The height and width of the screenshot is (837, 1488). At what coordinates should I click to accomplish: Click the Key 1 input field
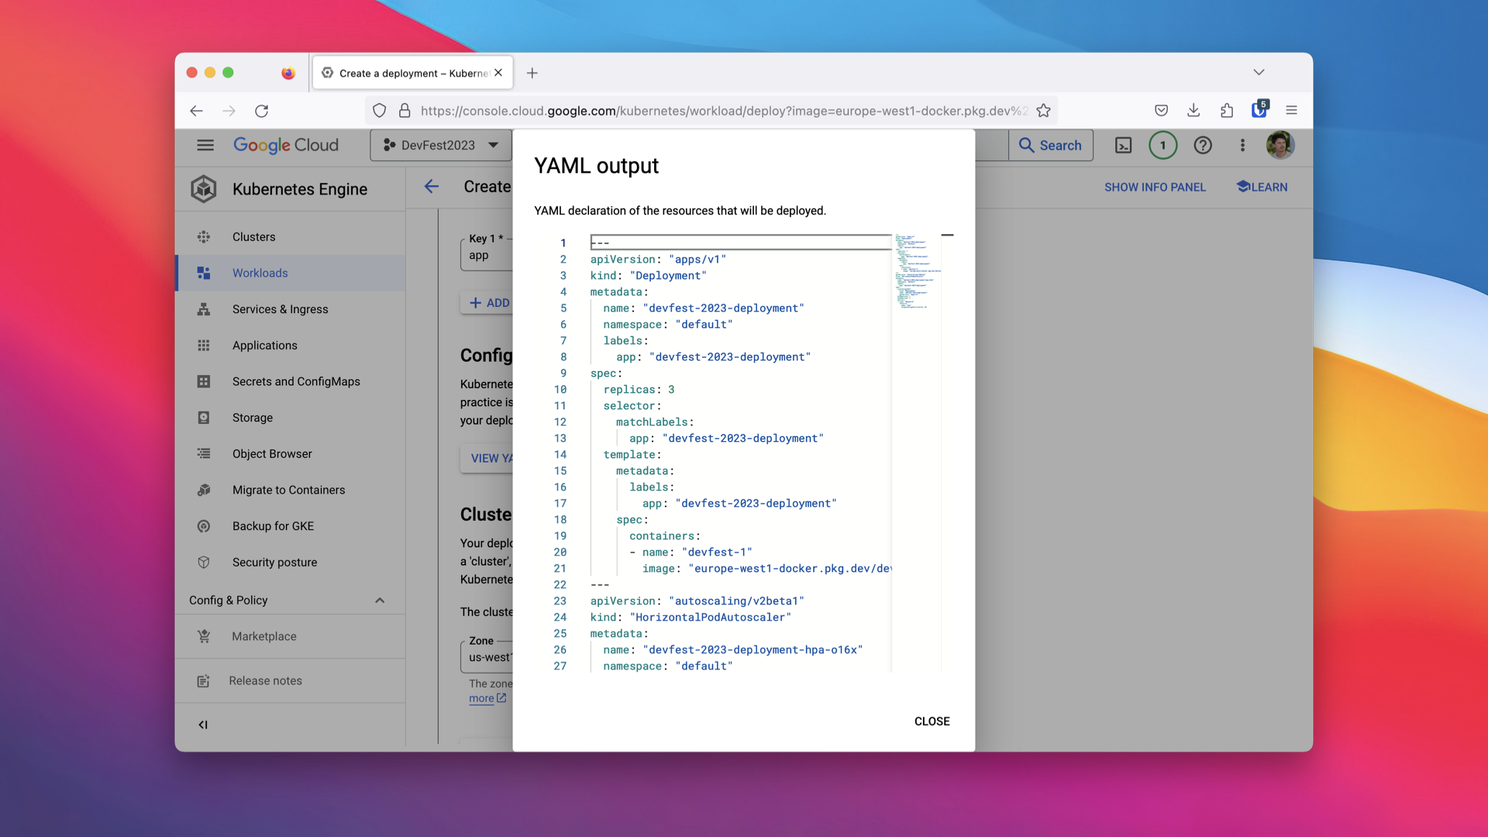[487, 254]
